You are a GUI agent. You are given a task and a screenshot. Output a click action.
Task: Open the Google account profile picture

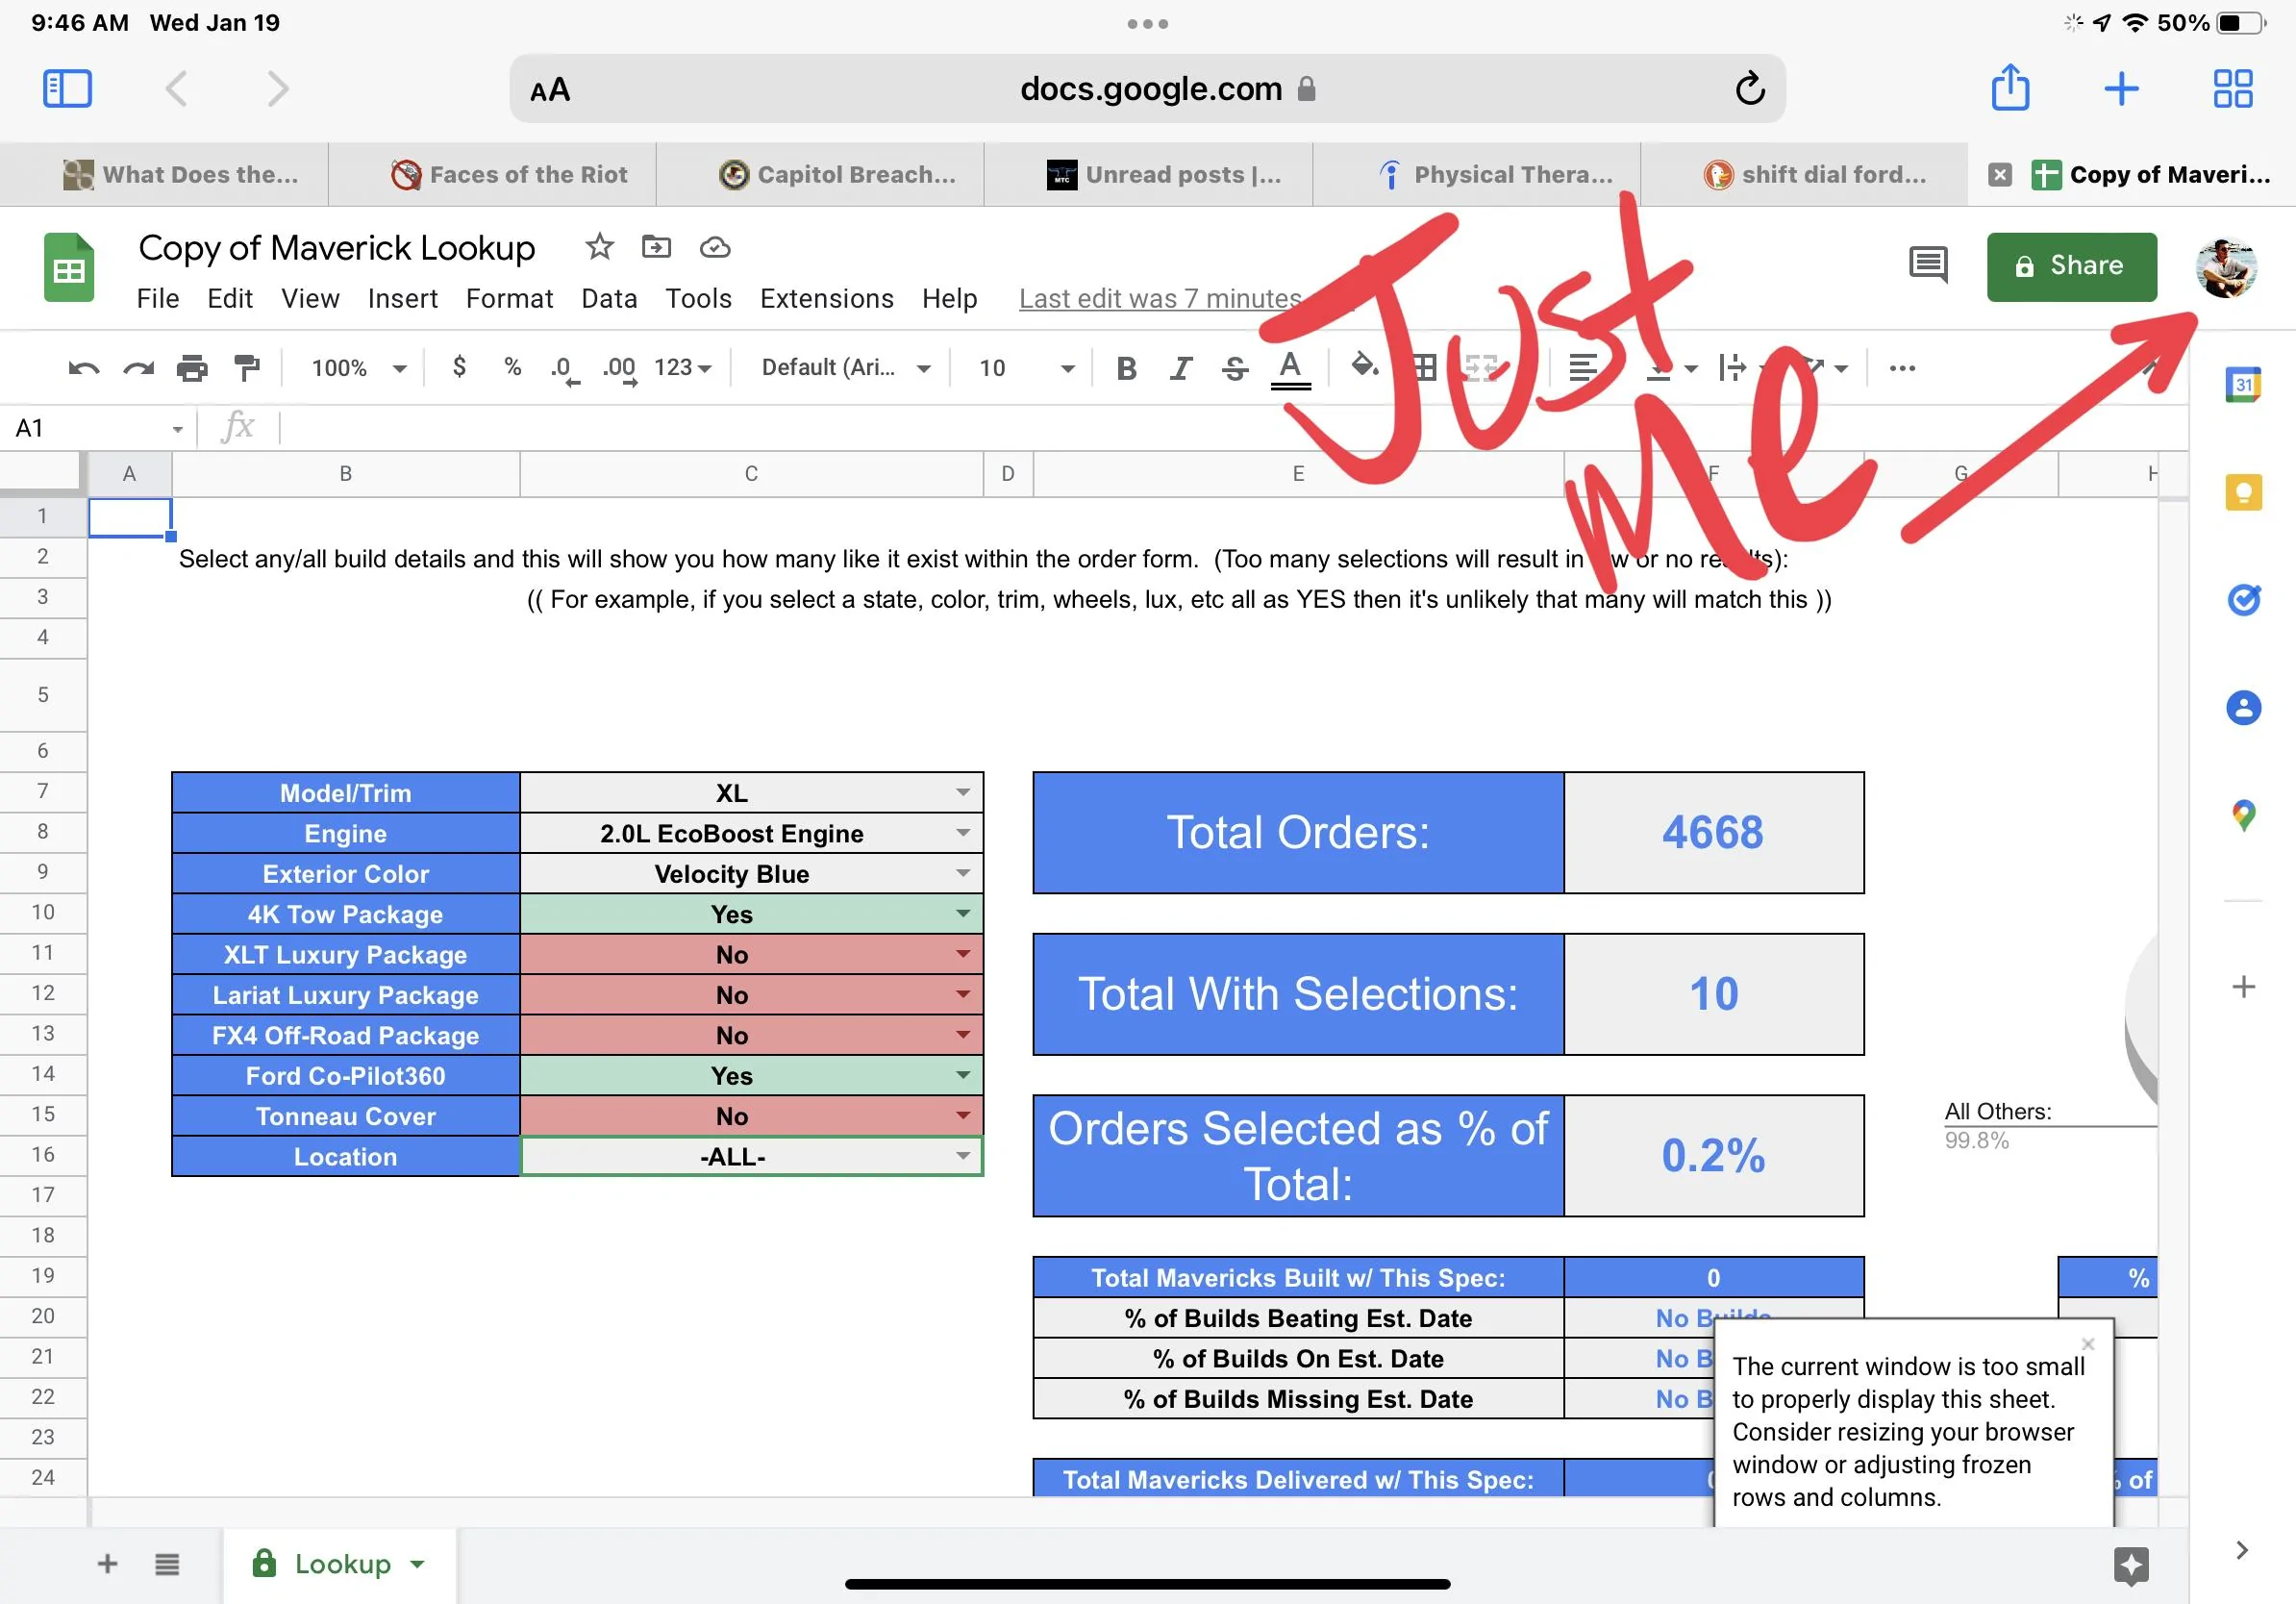(x=2225, y=267)
